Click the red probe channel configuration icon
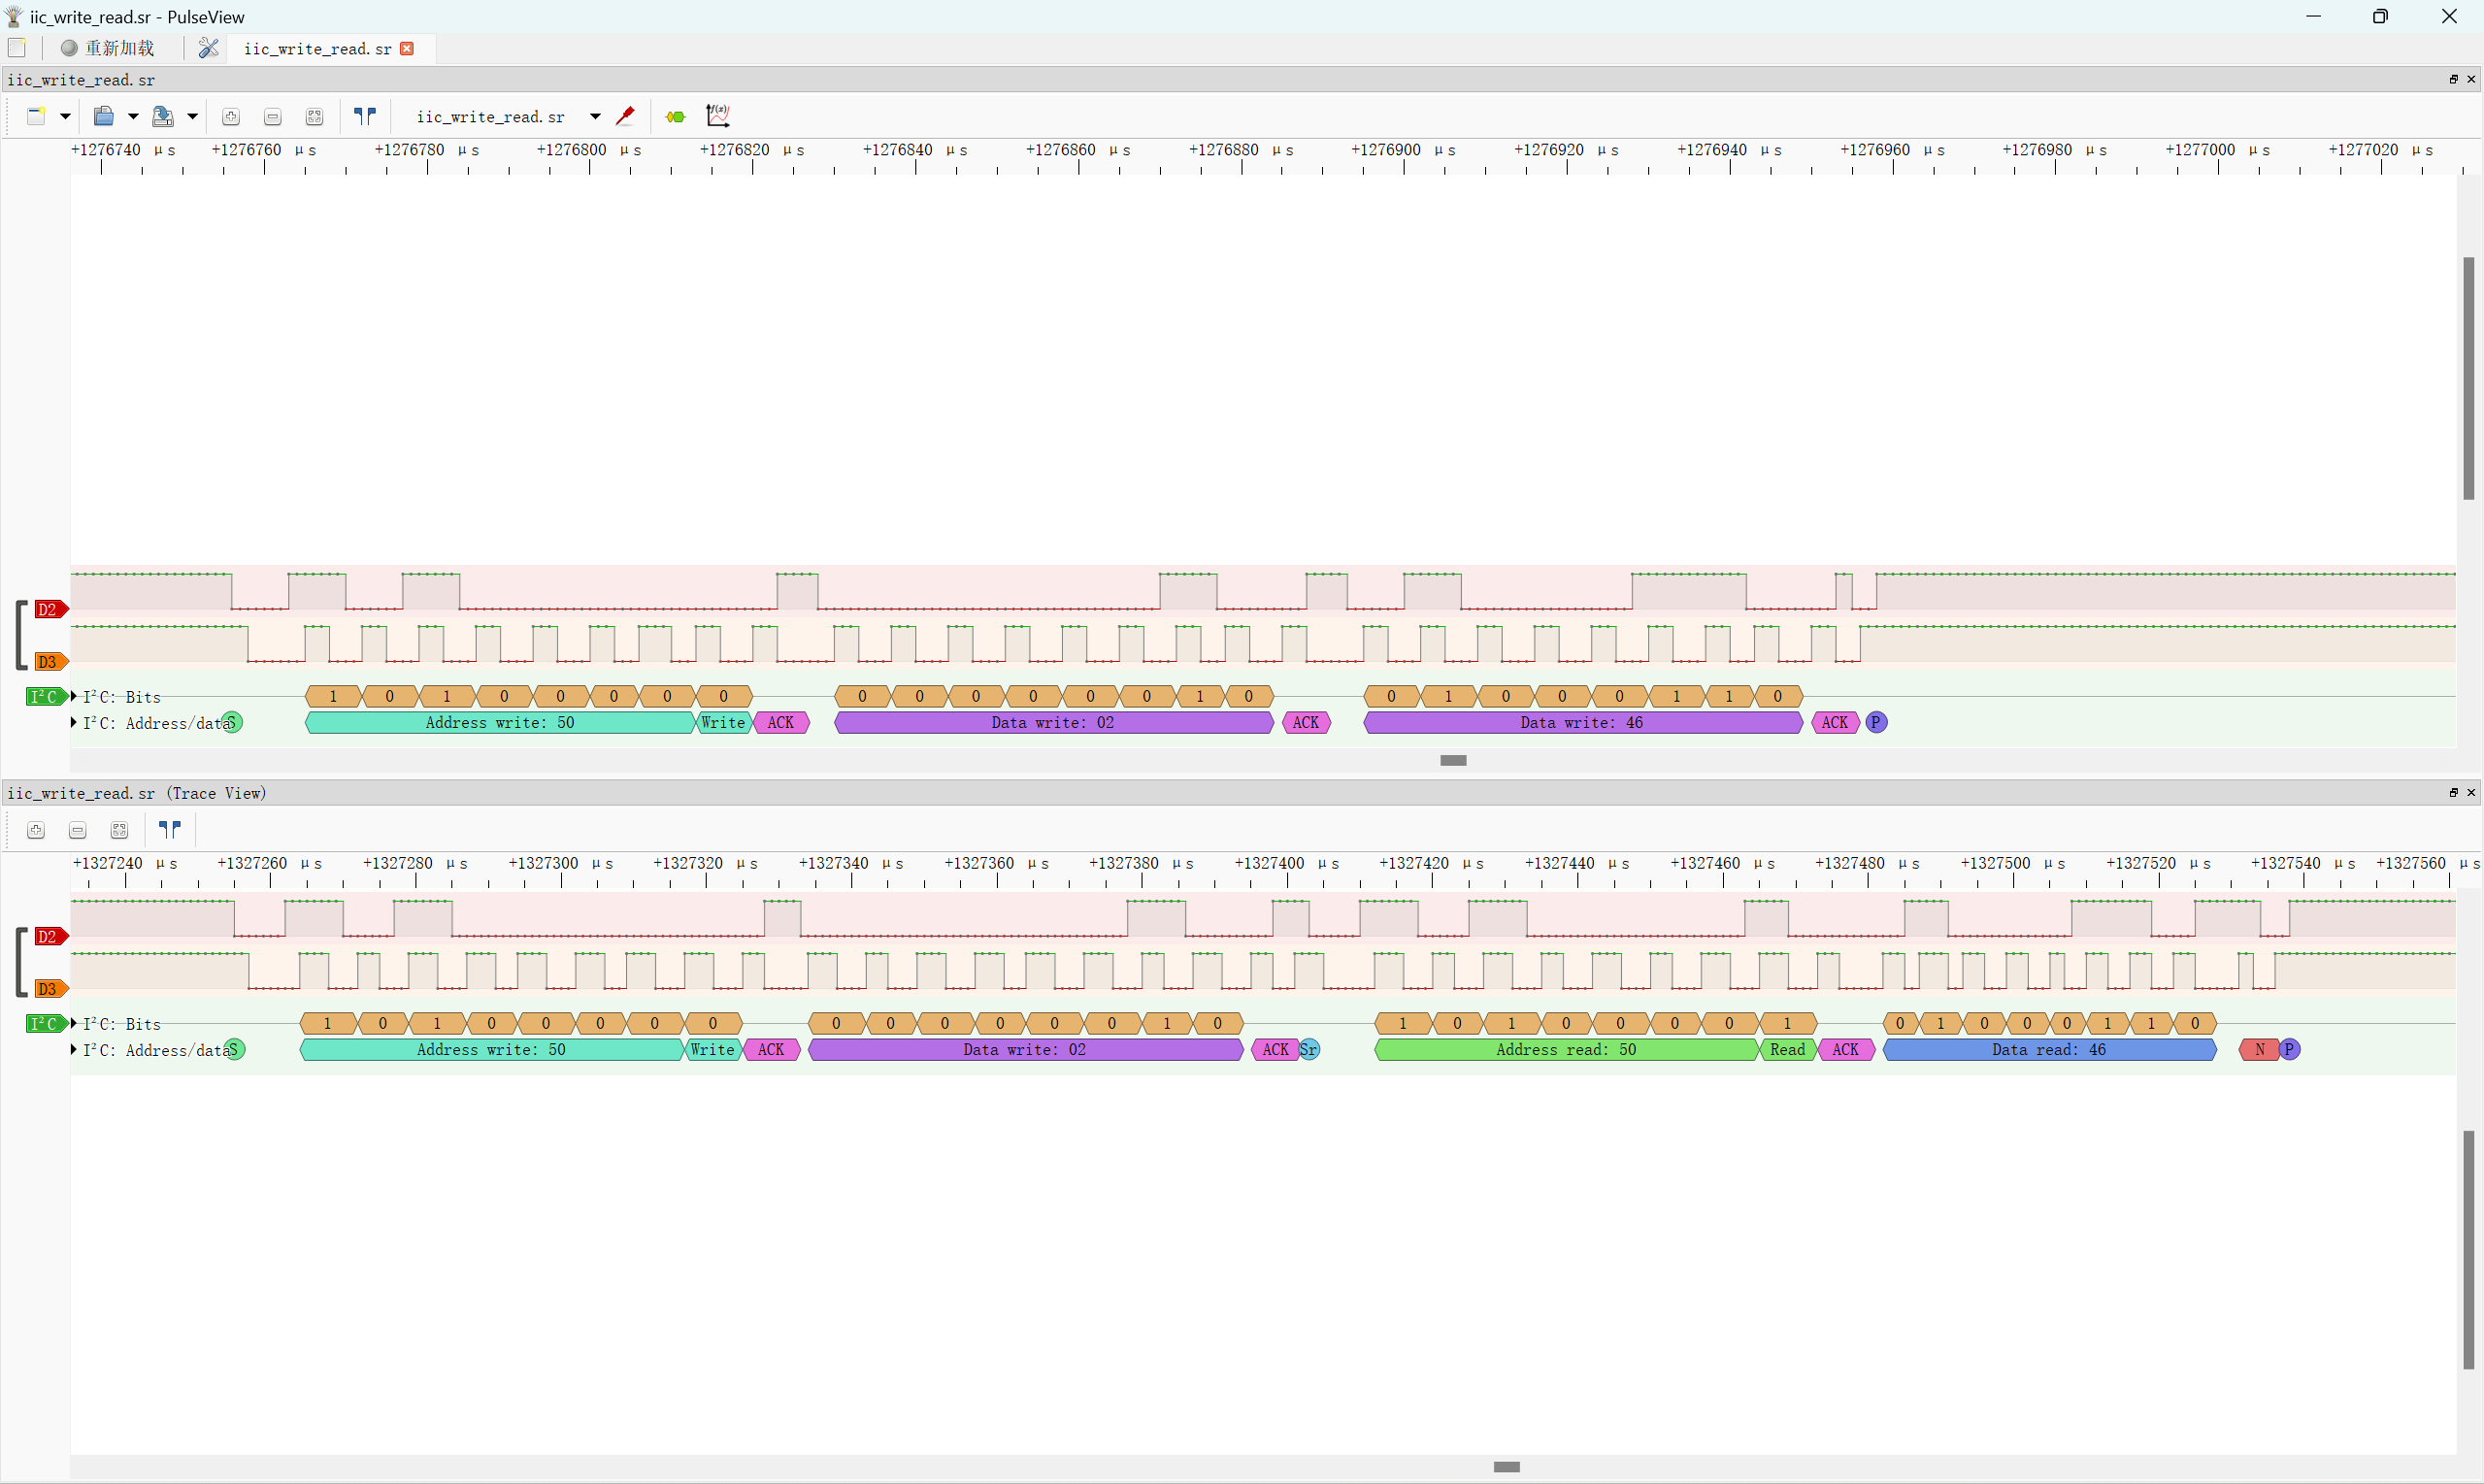2484x1484 pixels. [626, 116]
